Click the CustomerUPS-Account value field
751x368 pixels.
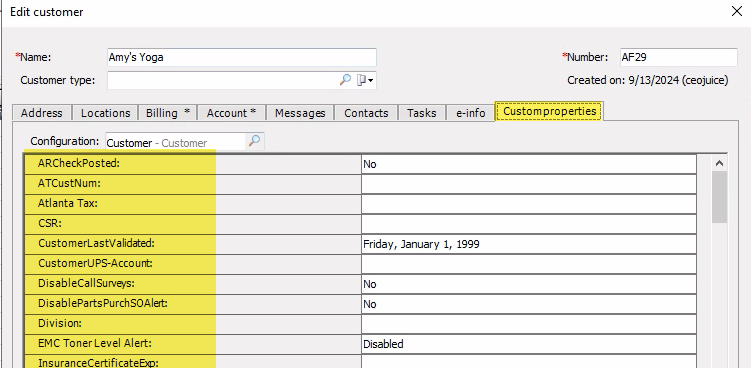click(529, 264)
